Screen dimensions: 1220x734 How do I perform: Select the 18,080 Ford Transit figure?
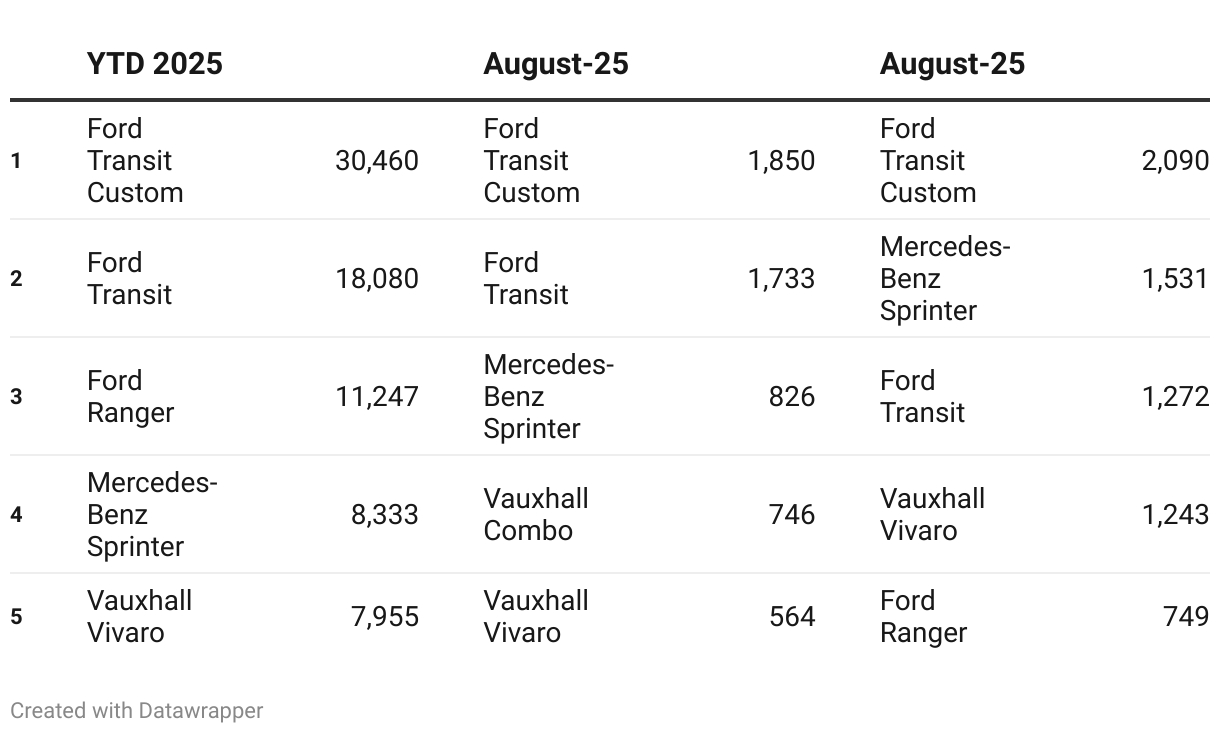[x=377, y=279]
